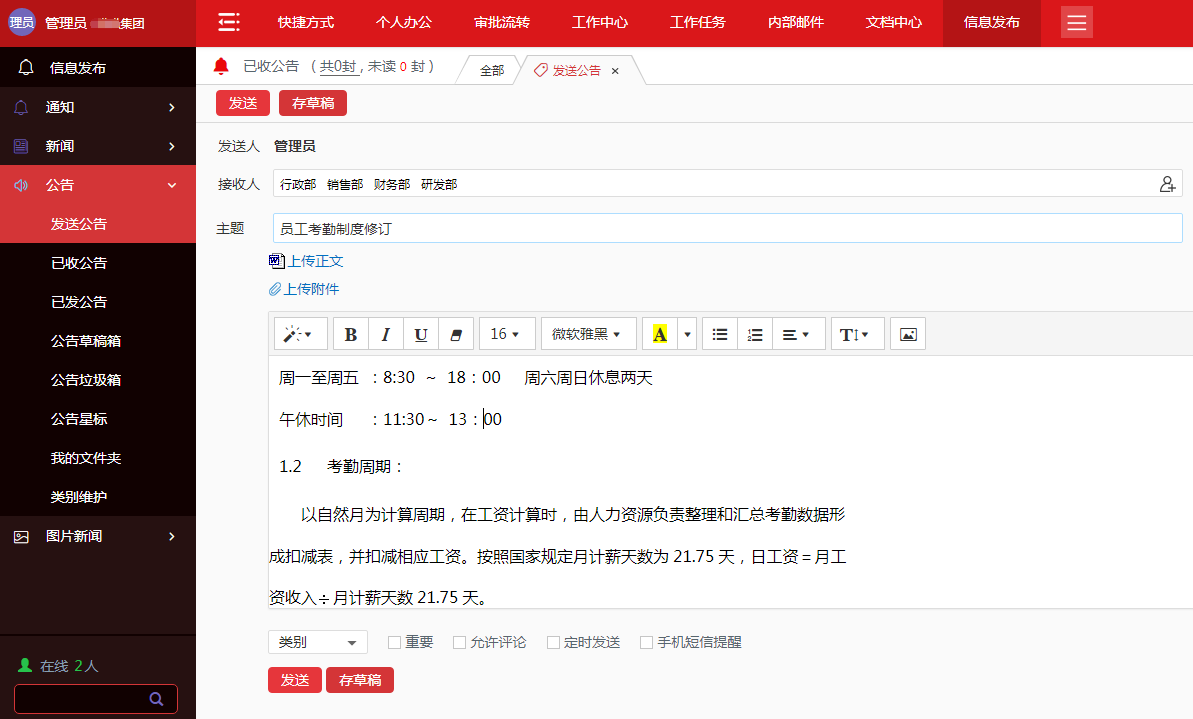Screen dimensions: 1193x719
Task: Insert an image into the editor
Action: (x=907, y=333)
